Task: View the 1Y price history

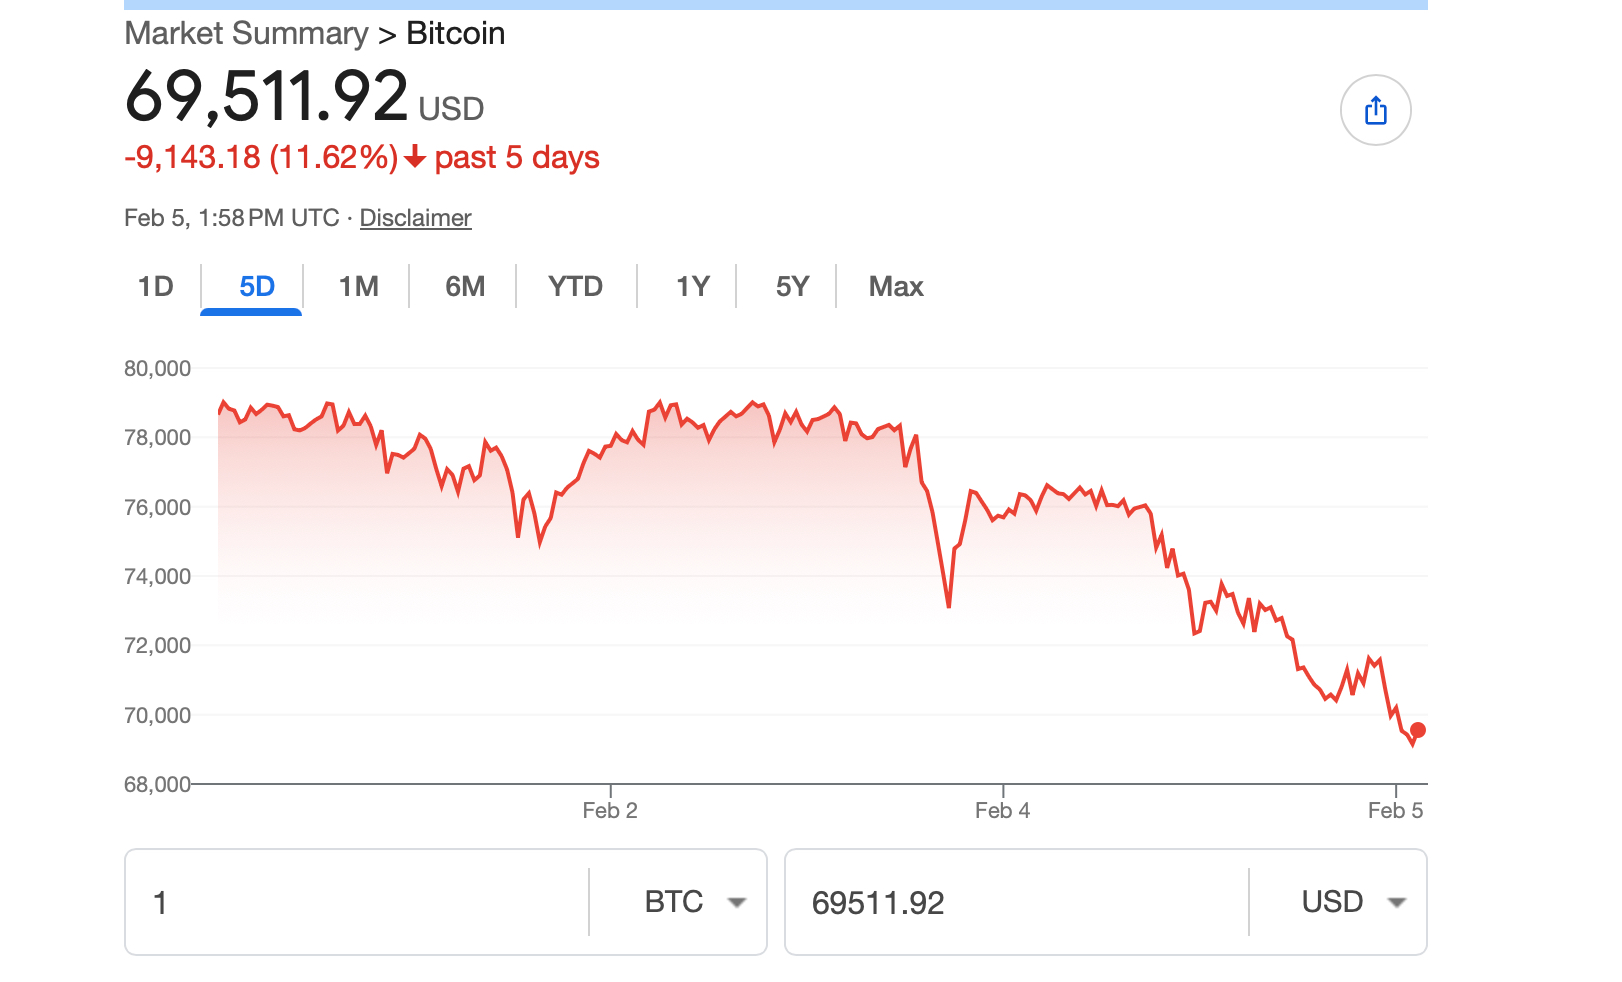Action: 692,287
